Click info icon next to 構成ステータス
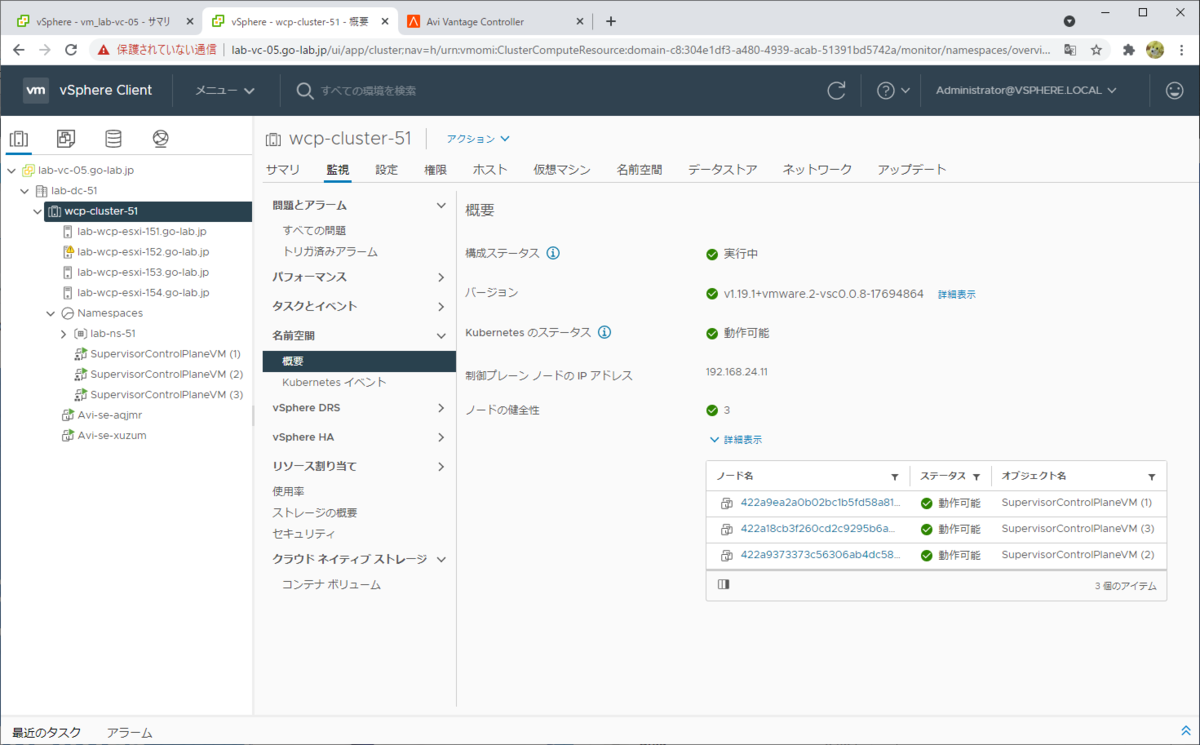This screenshot has height=745, width=1200. tap(553, 253)
